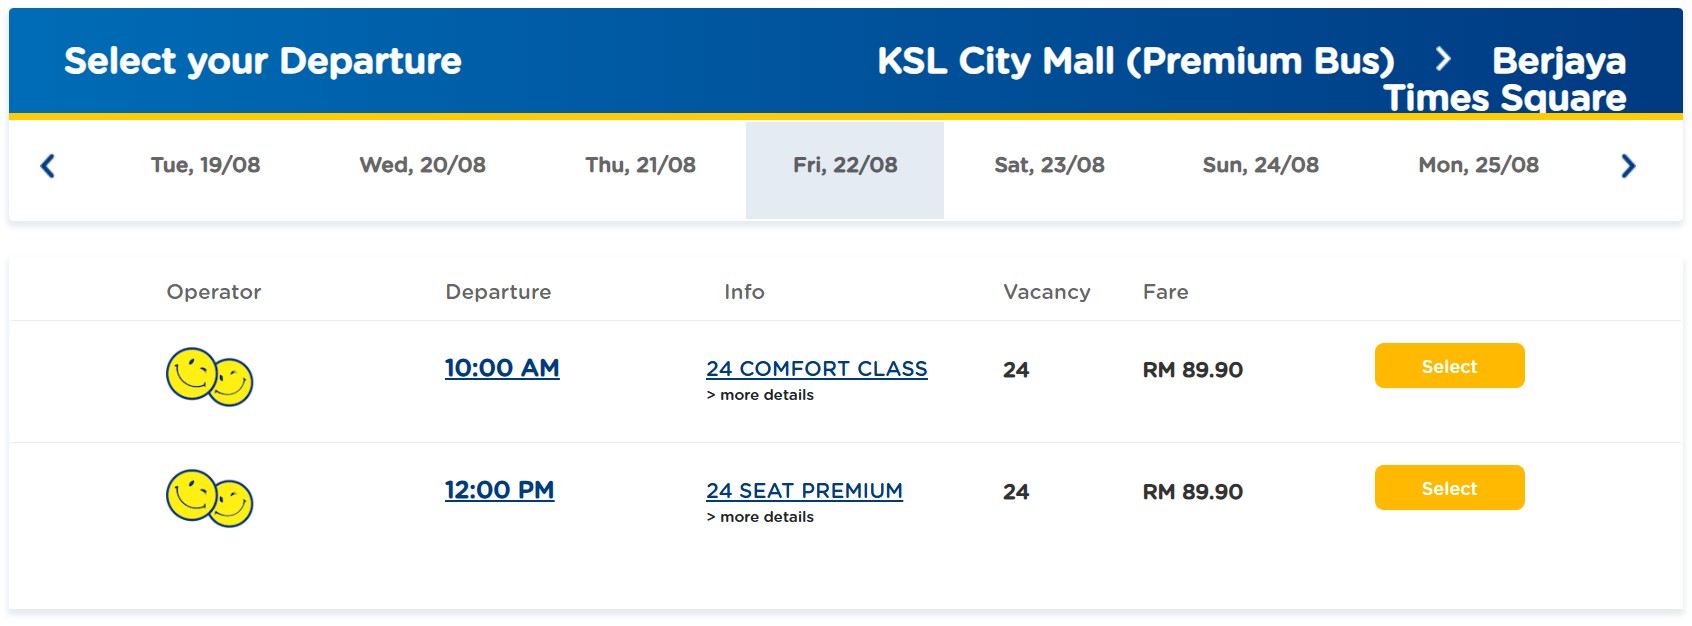Click the previous week left arrow

click(x=47, y=166)
